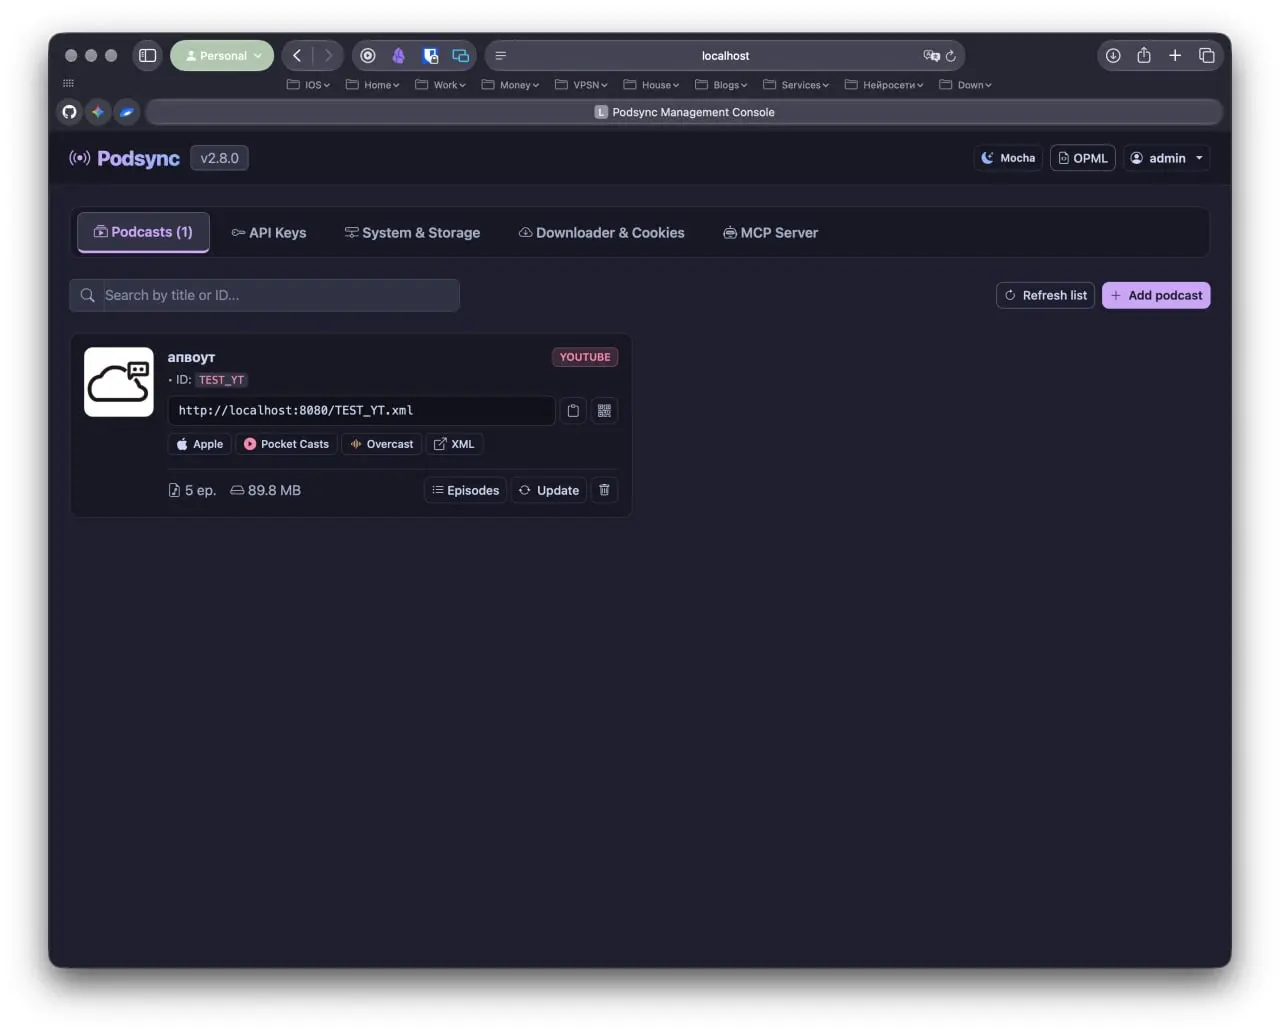Viewport: 1280px width, 1032px height.
Task: Click the апвоут podcast title
Action: pos(191,357)
